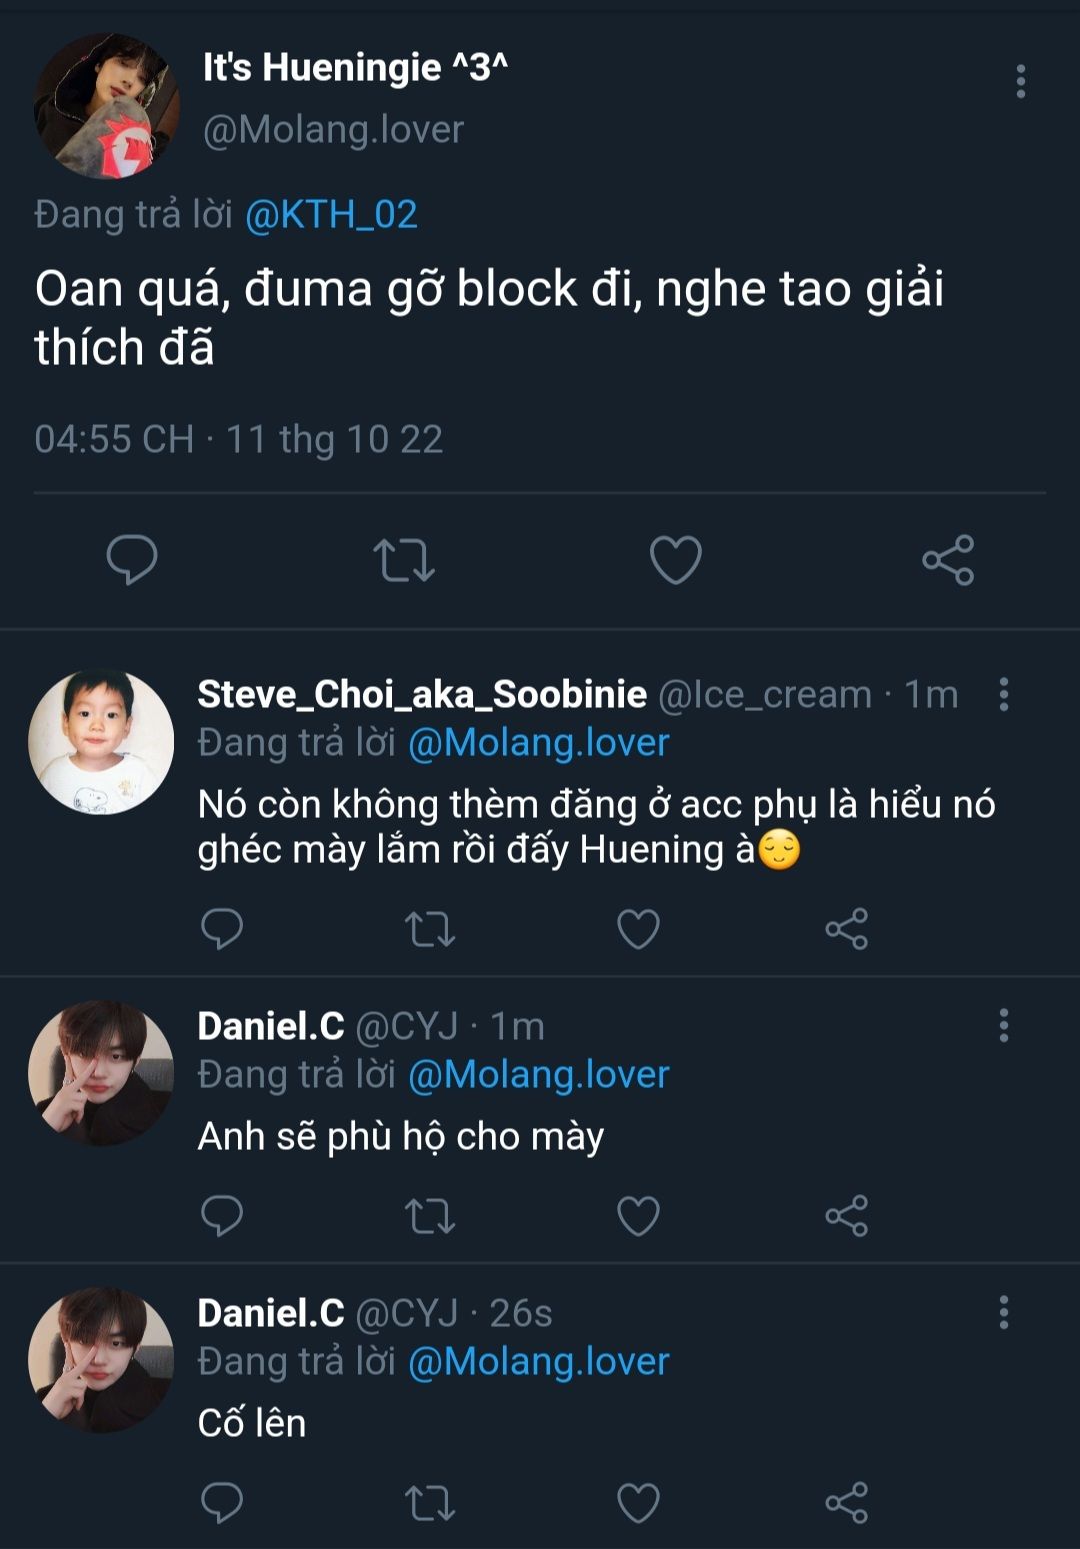Image resolution: width=1080 pixels, height=1549 pixels.
Task: Share Daniel.C's 'Cố lên' reply
Action: [846, 1503]
